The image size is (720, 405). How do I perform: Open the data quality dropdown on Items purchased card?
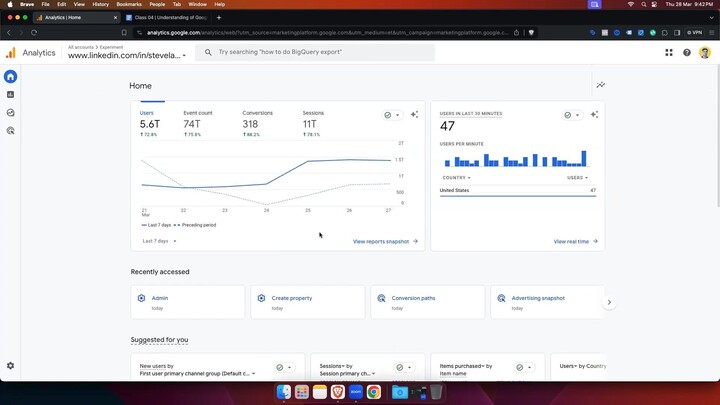pyautogui.click(x=524, y=367)
